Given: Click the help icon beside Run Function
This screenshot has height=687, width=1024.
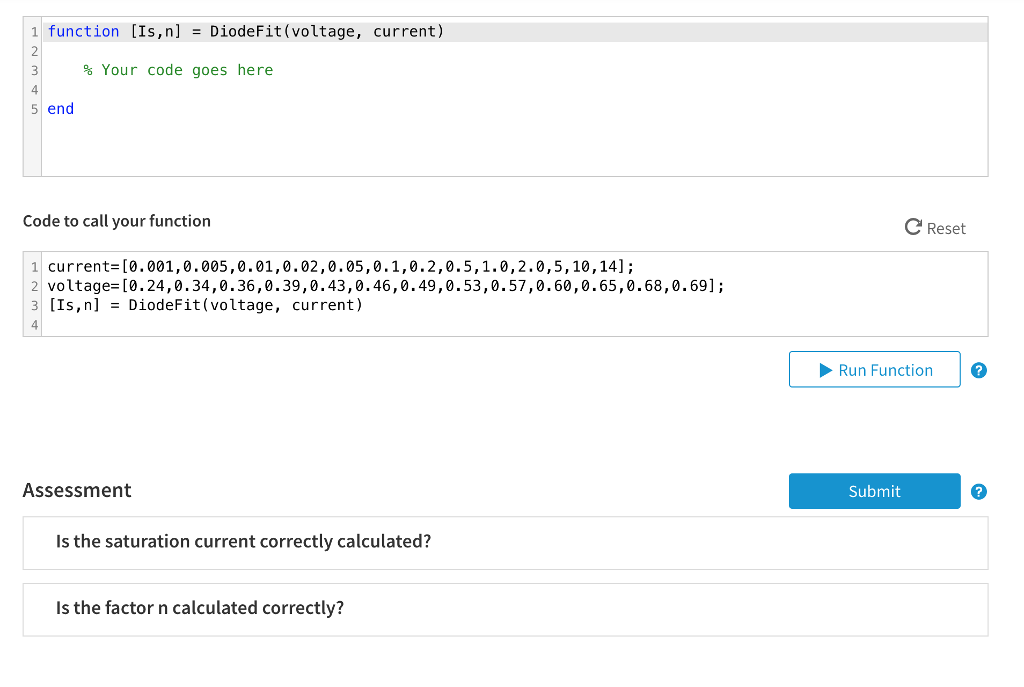Looking at the screenshot, I should point(979,370).
